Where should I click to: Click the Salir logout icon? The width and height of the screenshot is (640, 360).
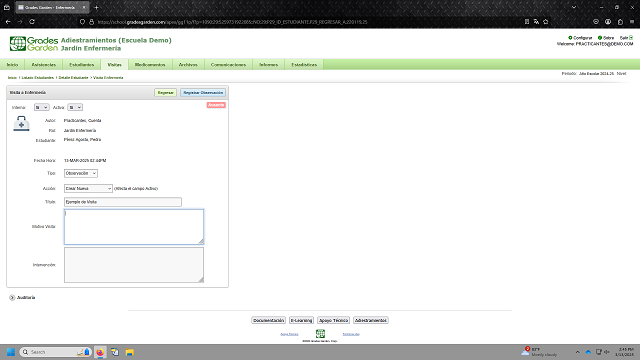(631, 38)
